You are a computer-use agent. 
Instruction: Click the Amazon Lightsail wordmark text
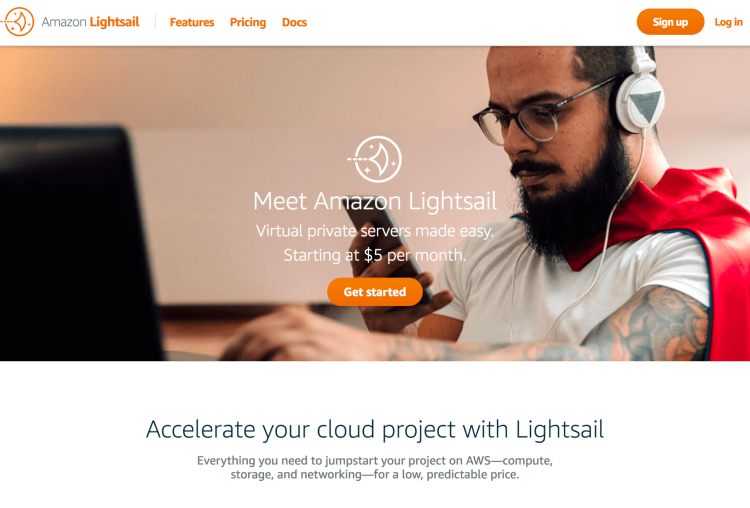(x=90, y=22)
